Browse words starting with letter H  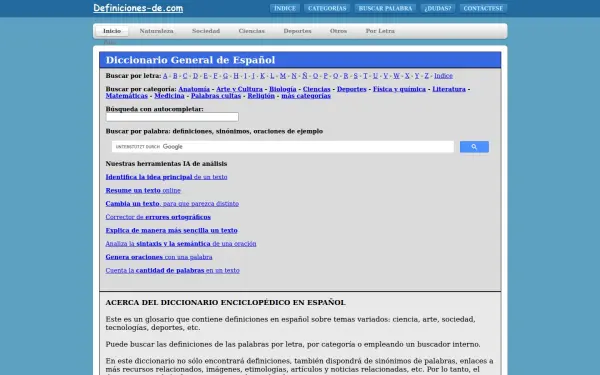pos(236,76)
